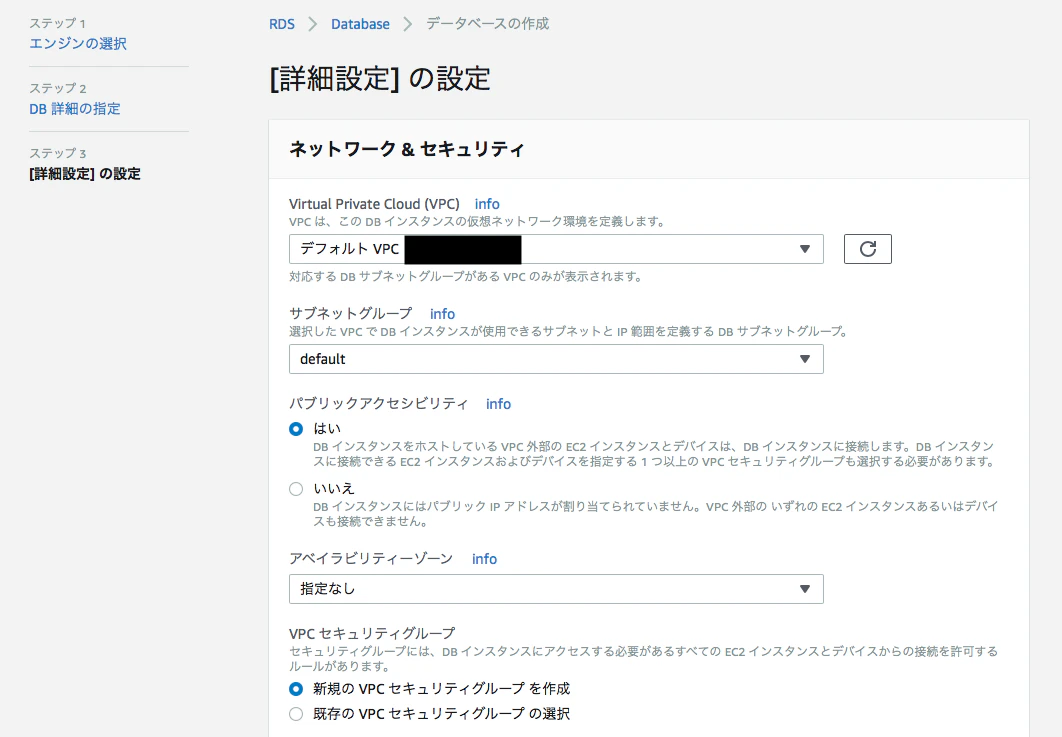
Task: Click Database in the breadcrumb trail
Action: click(x=360, y=23)
